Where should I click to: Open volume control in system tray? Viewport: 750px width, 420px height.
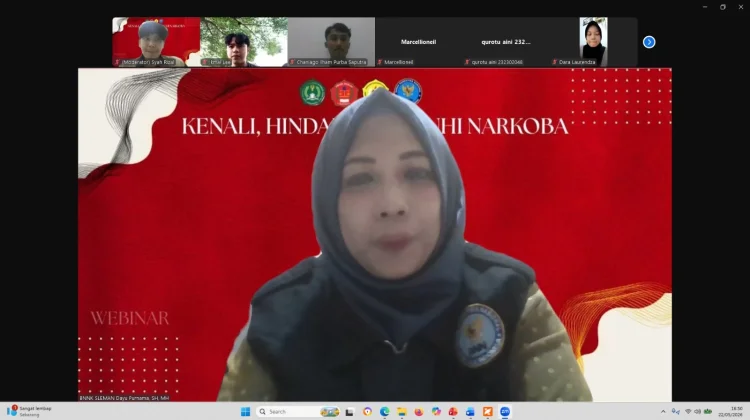(697, 412)
